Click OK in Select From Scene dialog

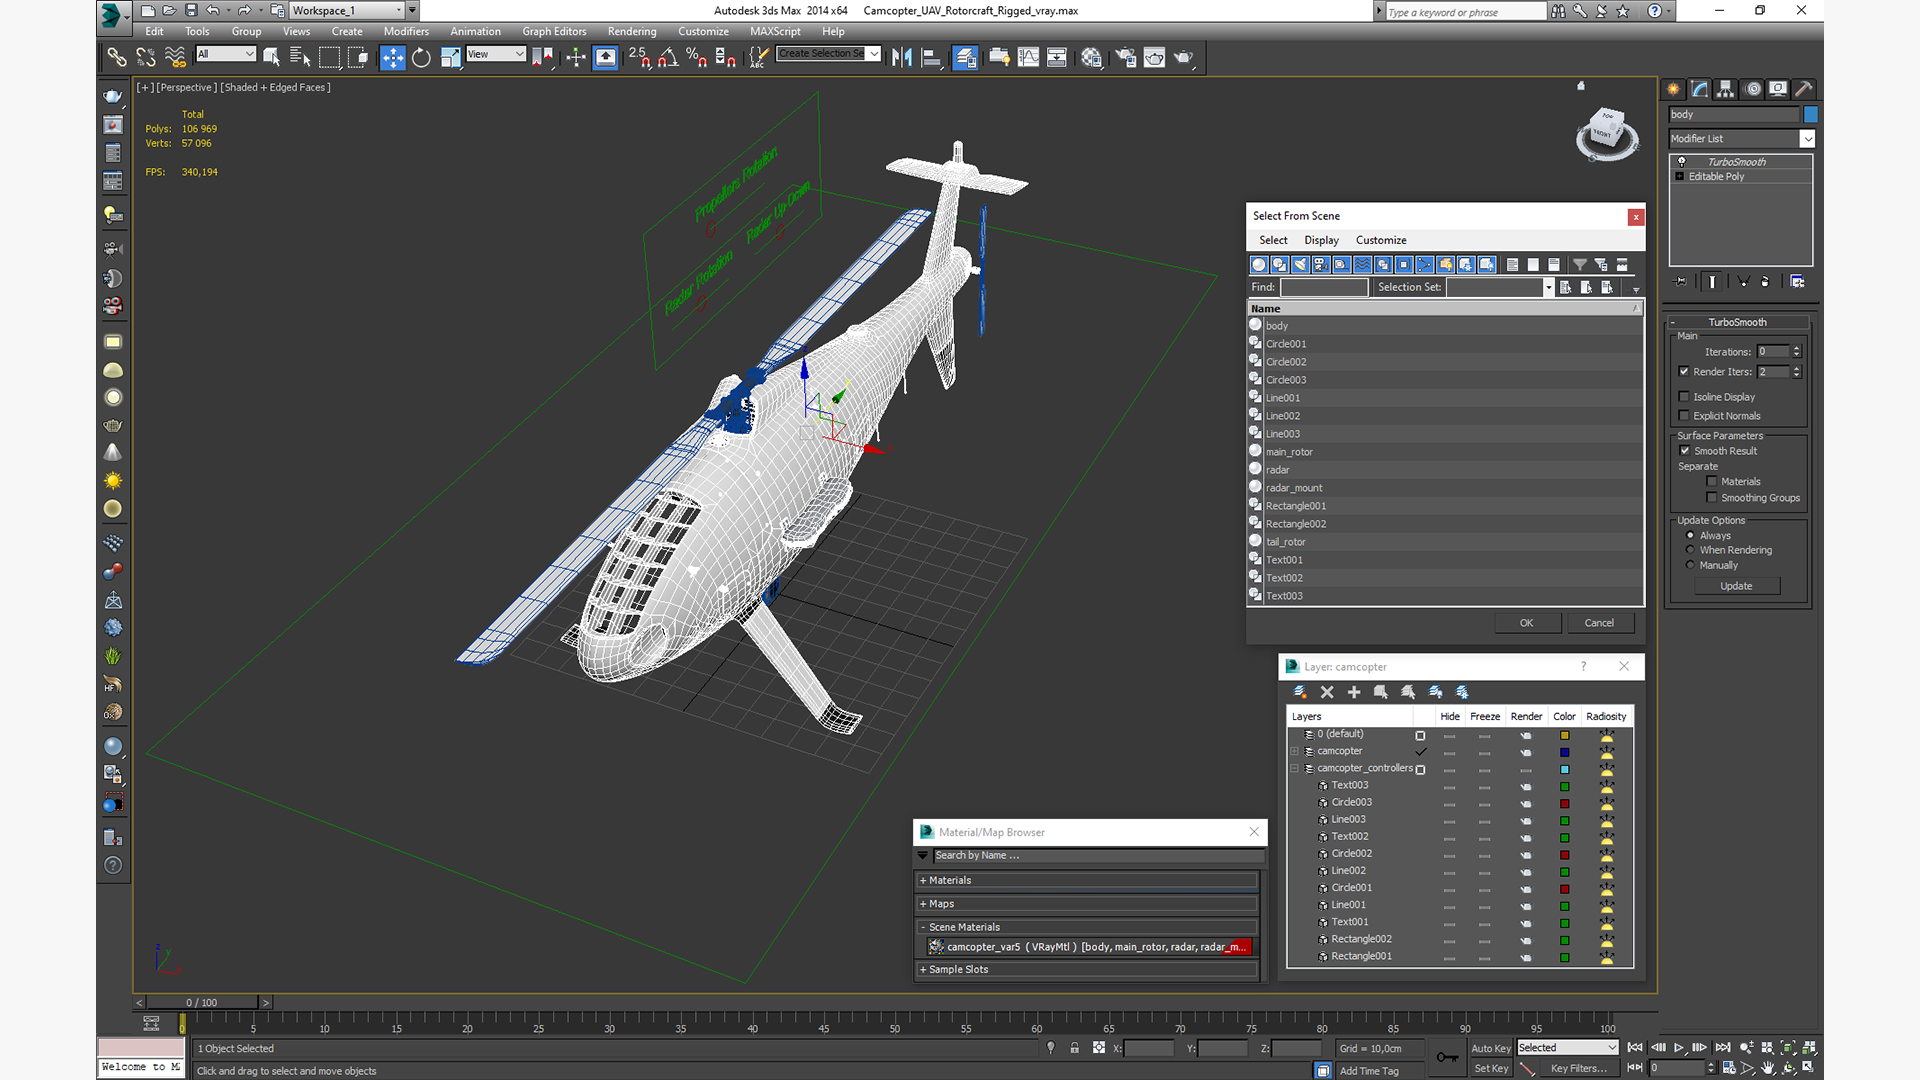[1527, 623]
